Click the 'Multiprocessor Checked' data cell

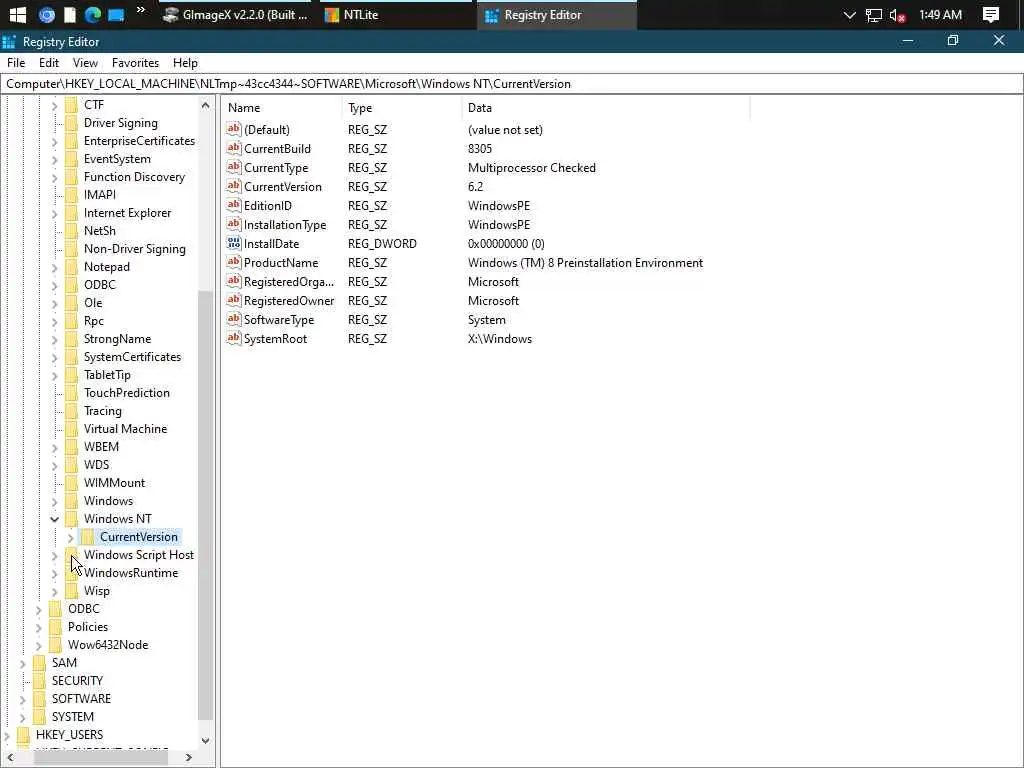point(532,168)
